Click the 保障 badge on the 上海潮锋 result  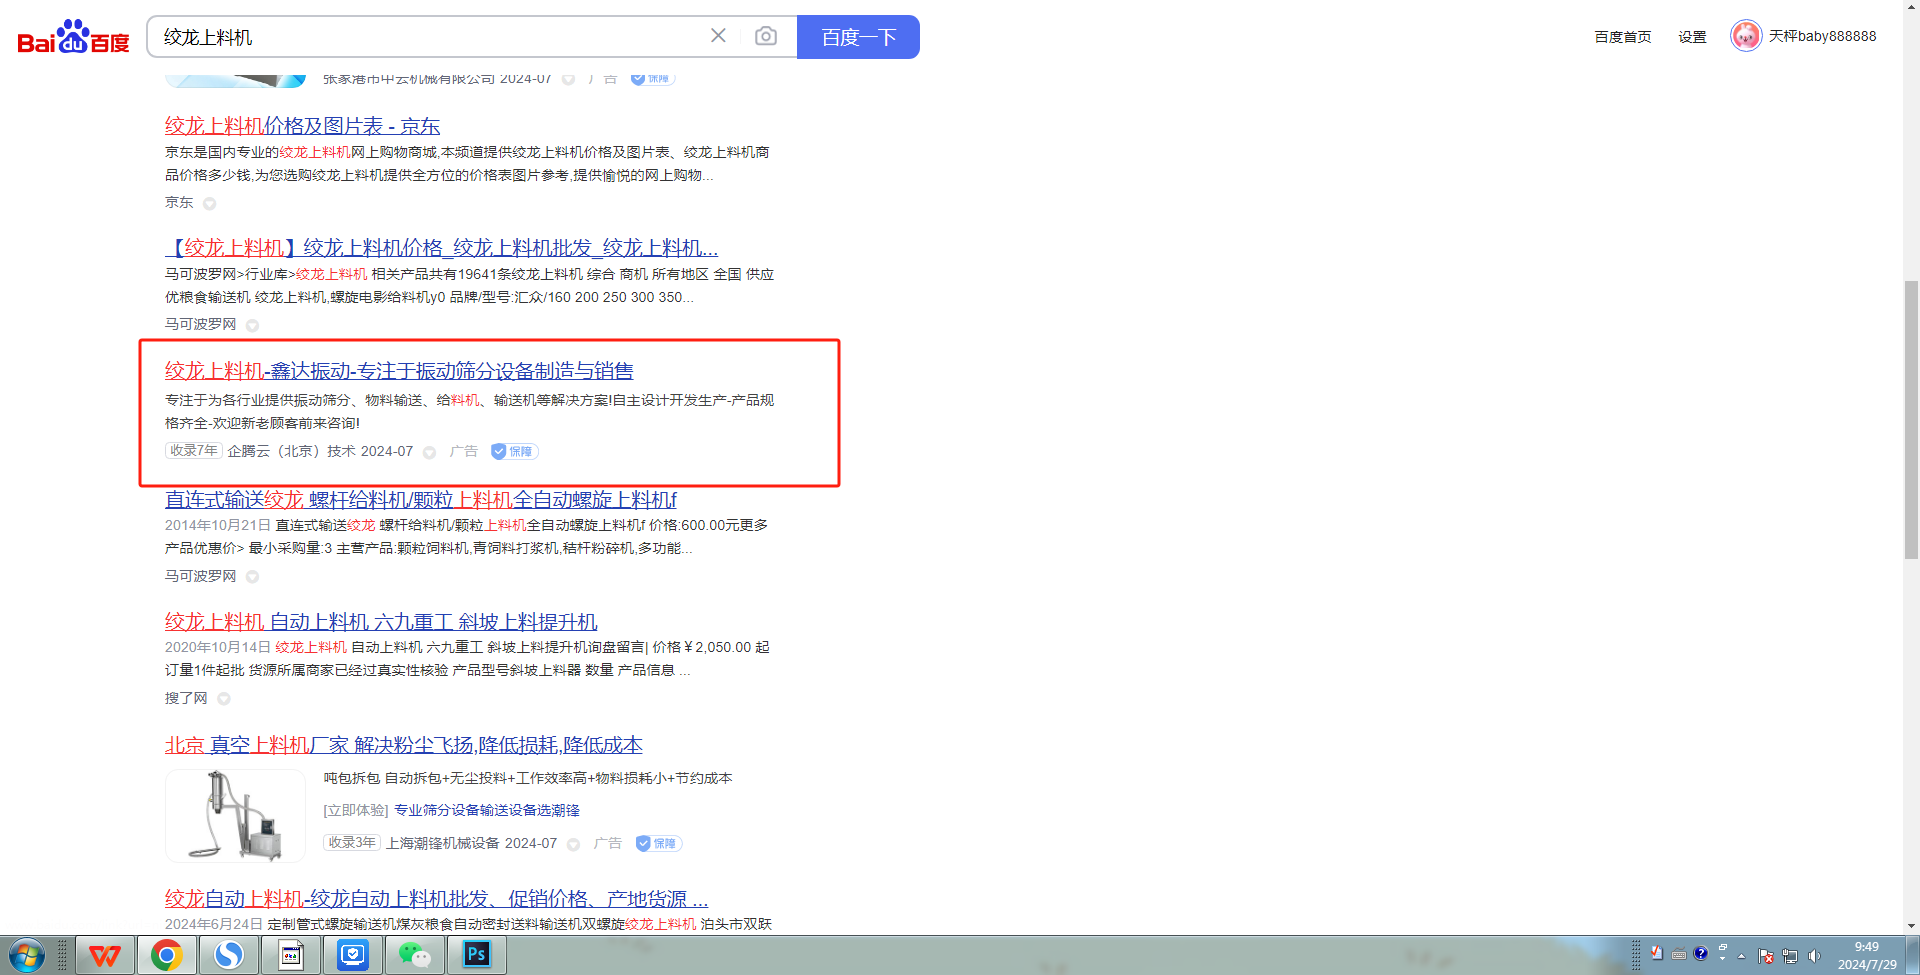pyautogui.click(x=659, y=844)
